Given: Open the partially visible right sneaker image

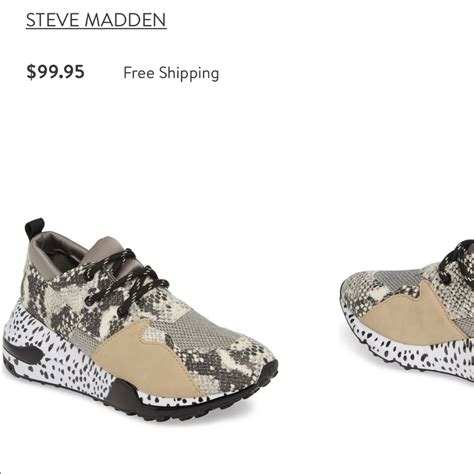Looking at the screenshot, I should click(x=408, y=310).
